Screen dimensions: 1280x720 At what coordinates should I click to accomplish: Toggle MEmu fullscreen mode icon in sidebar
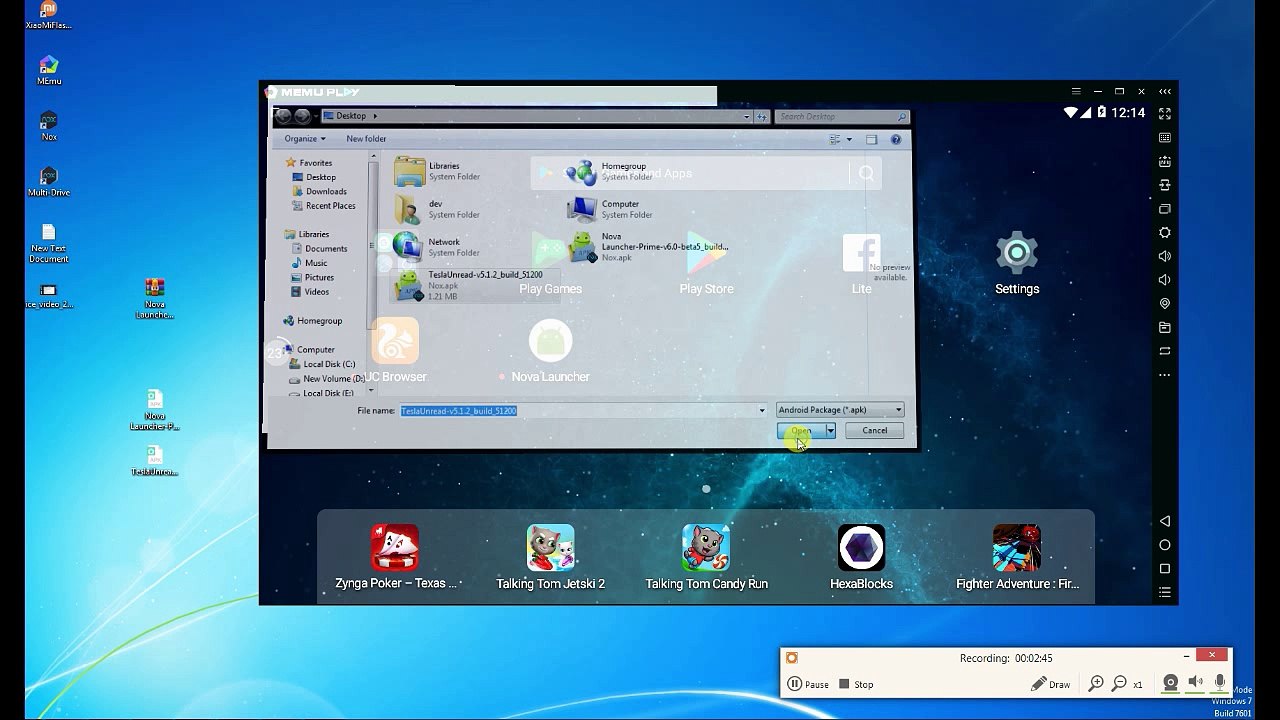click(1165, 114)
